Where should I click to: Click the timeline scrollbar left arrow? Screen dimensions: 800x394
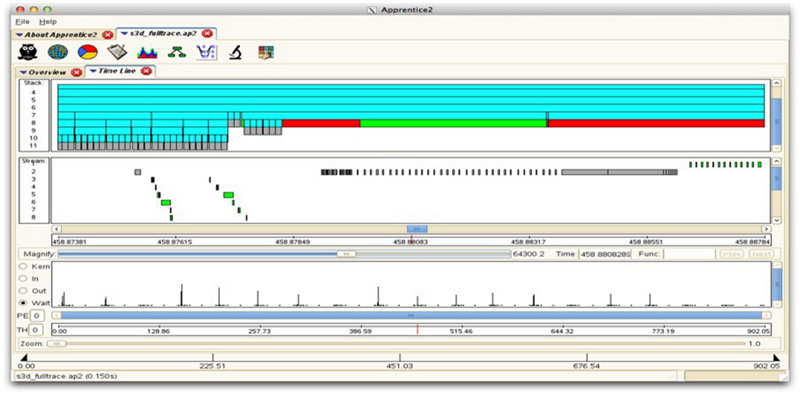click(57, 229)
